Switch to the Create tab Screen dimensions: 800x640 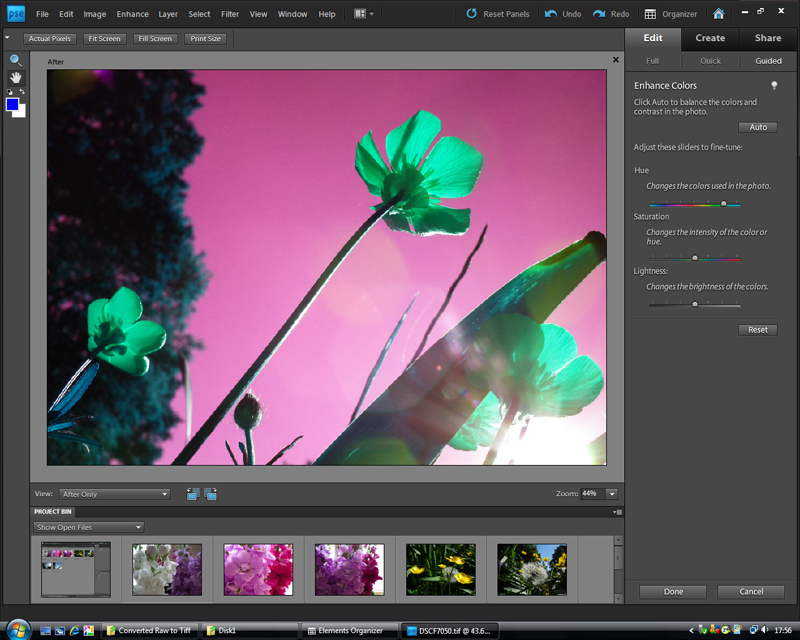point(710,38)
